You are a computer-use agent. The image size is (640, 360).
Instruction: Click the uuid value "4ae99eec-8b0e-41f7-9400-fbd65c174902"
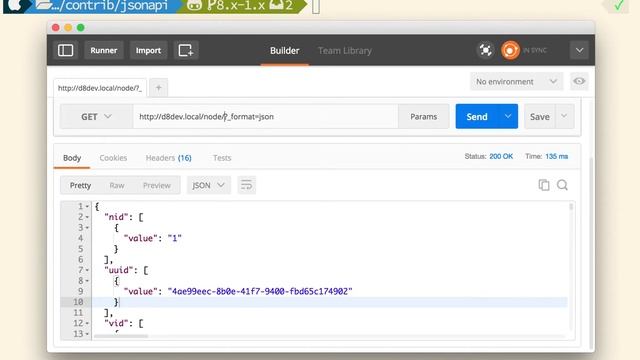[x=260, y=291]
